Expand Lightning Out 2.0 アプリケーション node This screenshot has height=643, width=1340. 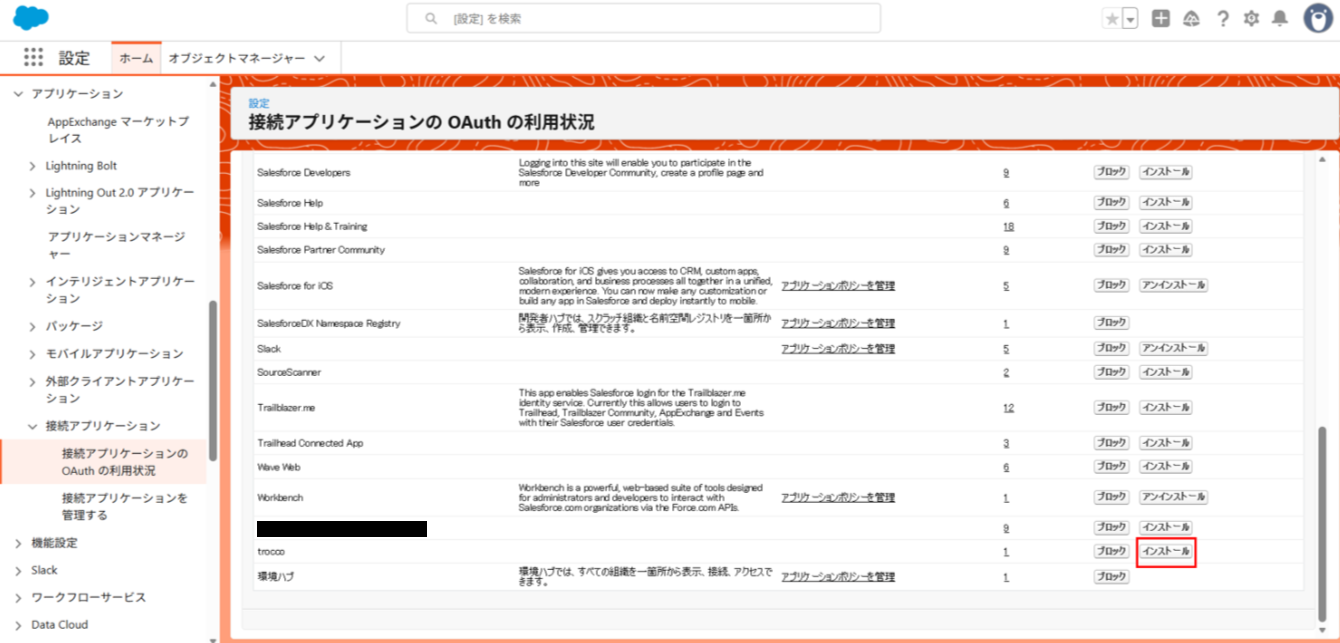[33, 193]
